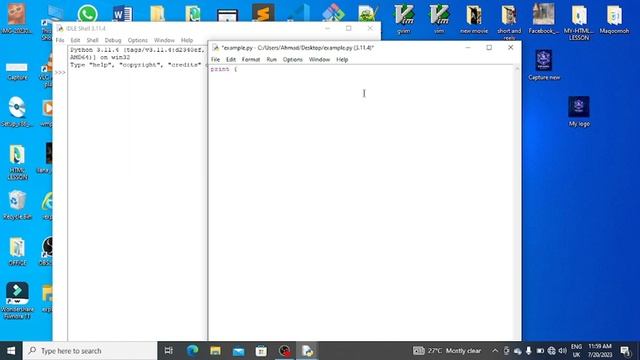The image size is (640, 360).
Task: Open Window menu in example.py editor
Action: [319, 60]
